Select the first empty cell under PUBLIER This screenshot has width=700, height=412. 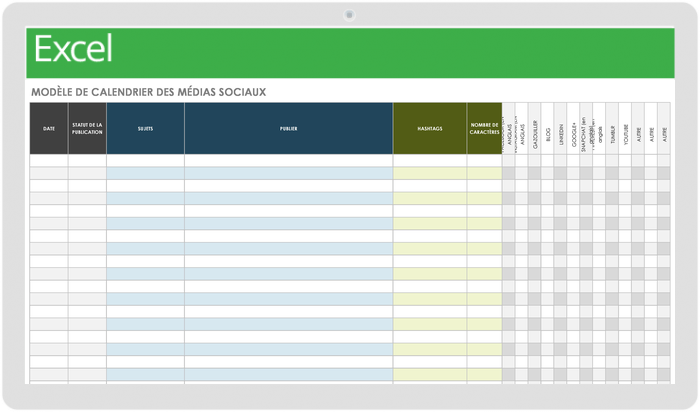pyautogui.click(x=288, y=161)
